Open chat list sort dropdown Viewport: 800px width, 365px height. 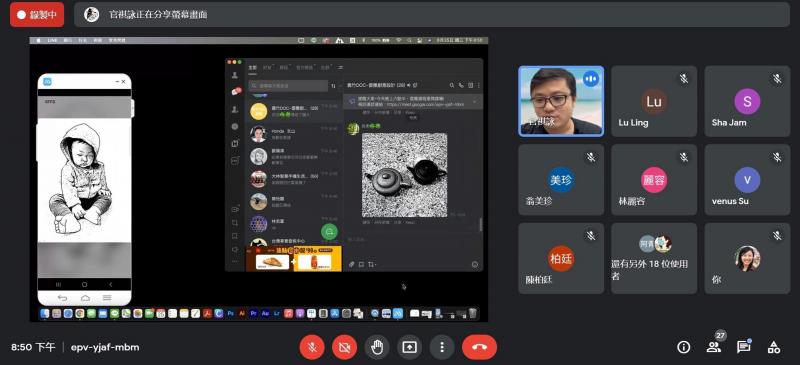point(334,86)
